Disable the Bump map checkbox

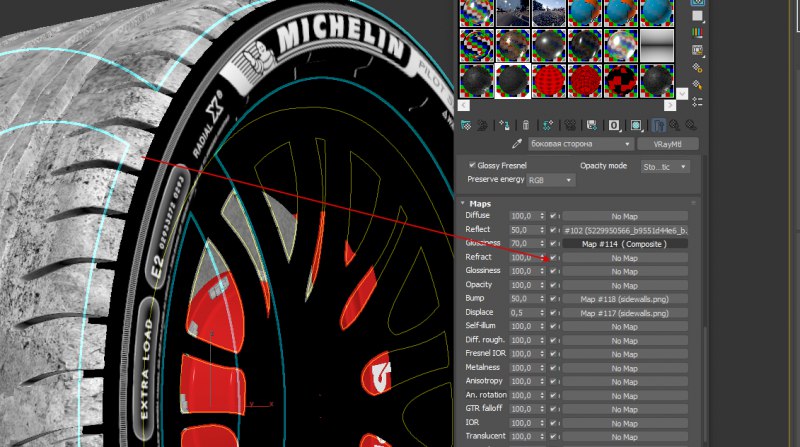click(x=553, y=299)
